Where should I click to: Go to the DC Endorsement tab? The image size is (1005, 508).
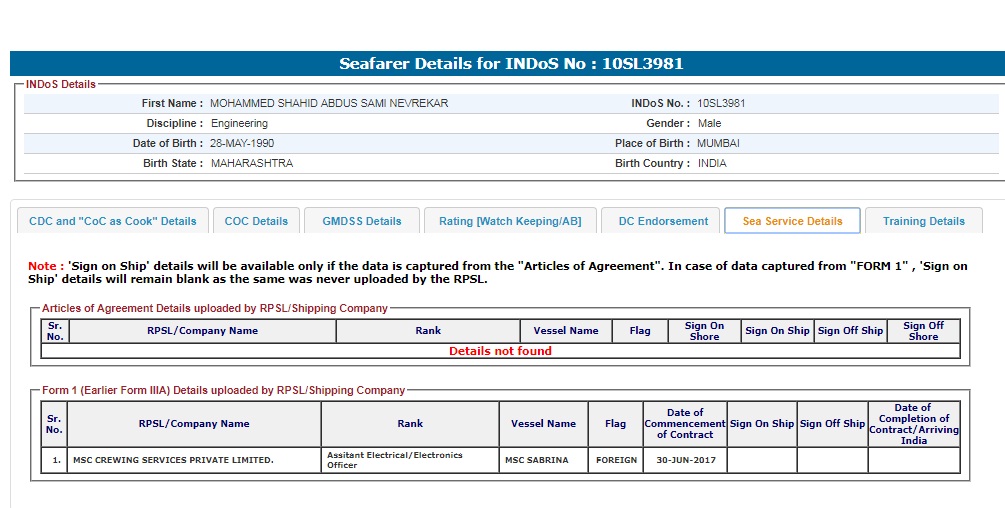coord(663,221)
